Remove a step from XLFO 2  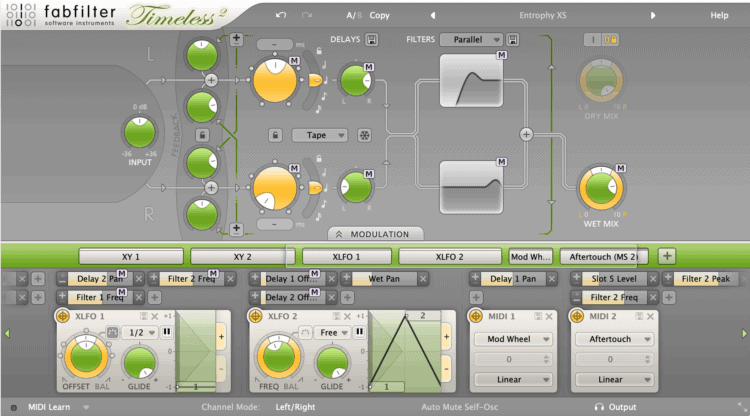[446, 369]
